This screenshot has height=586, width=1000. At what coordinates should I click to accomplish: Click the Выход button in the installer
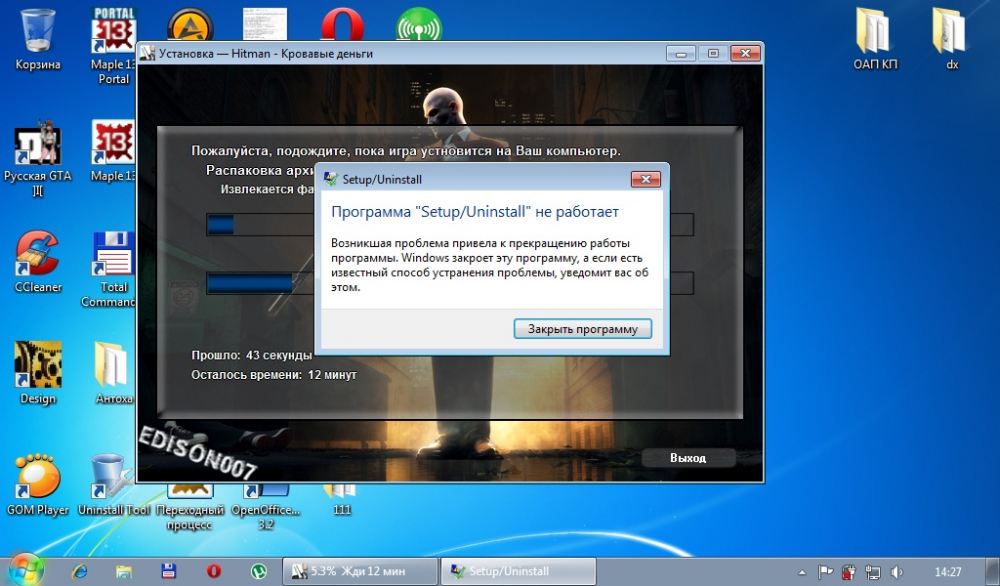click(x=688, y=458)
